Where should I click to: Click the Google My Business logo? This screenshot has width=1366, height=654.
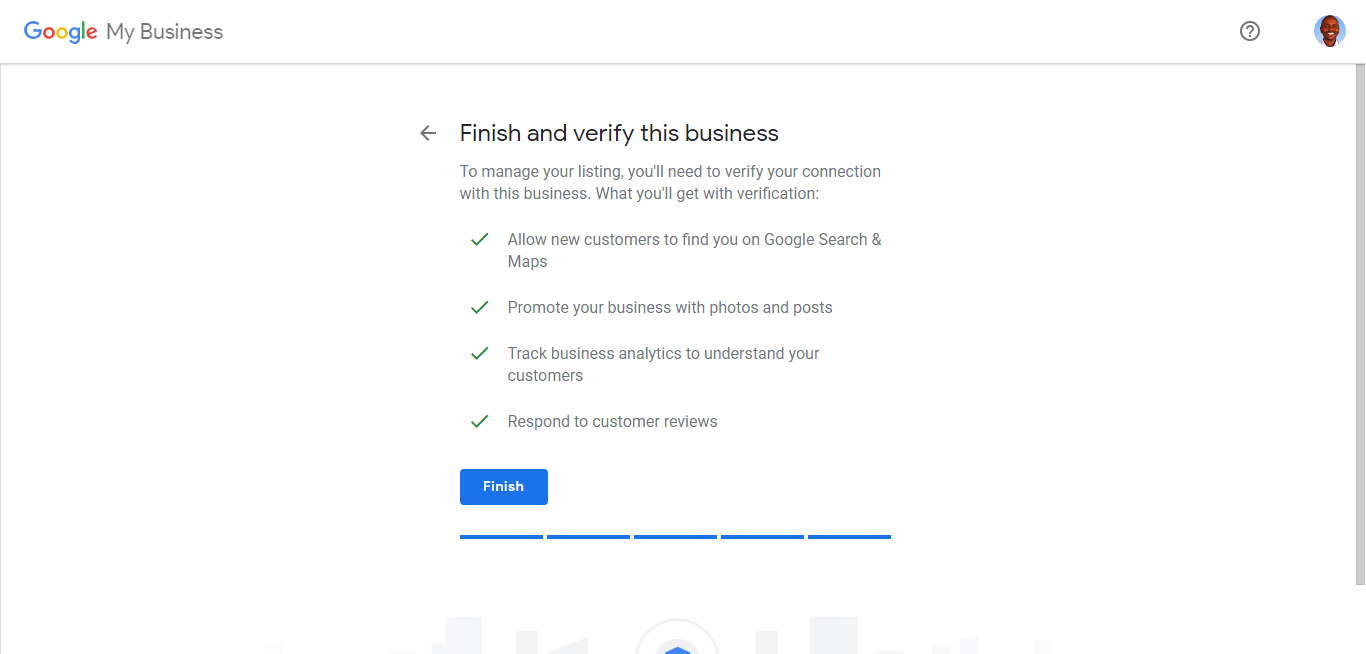123,32
